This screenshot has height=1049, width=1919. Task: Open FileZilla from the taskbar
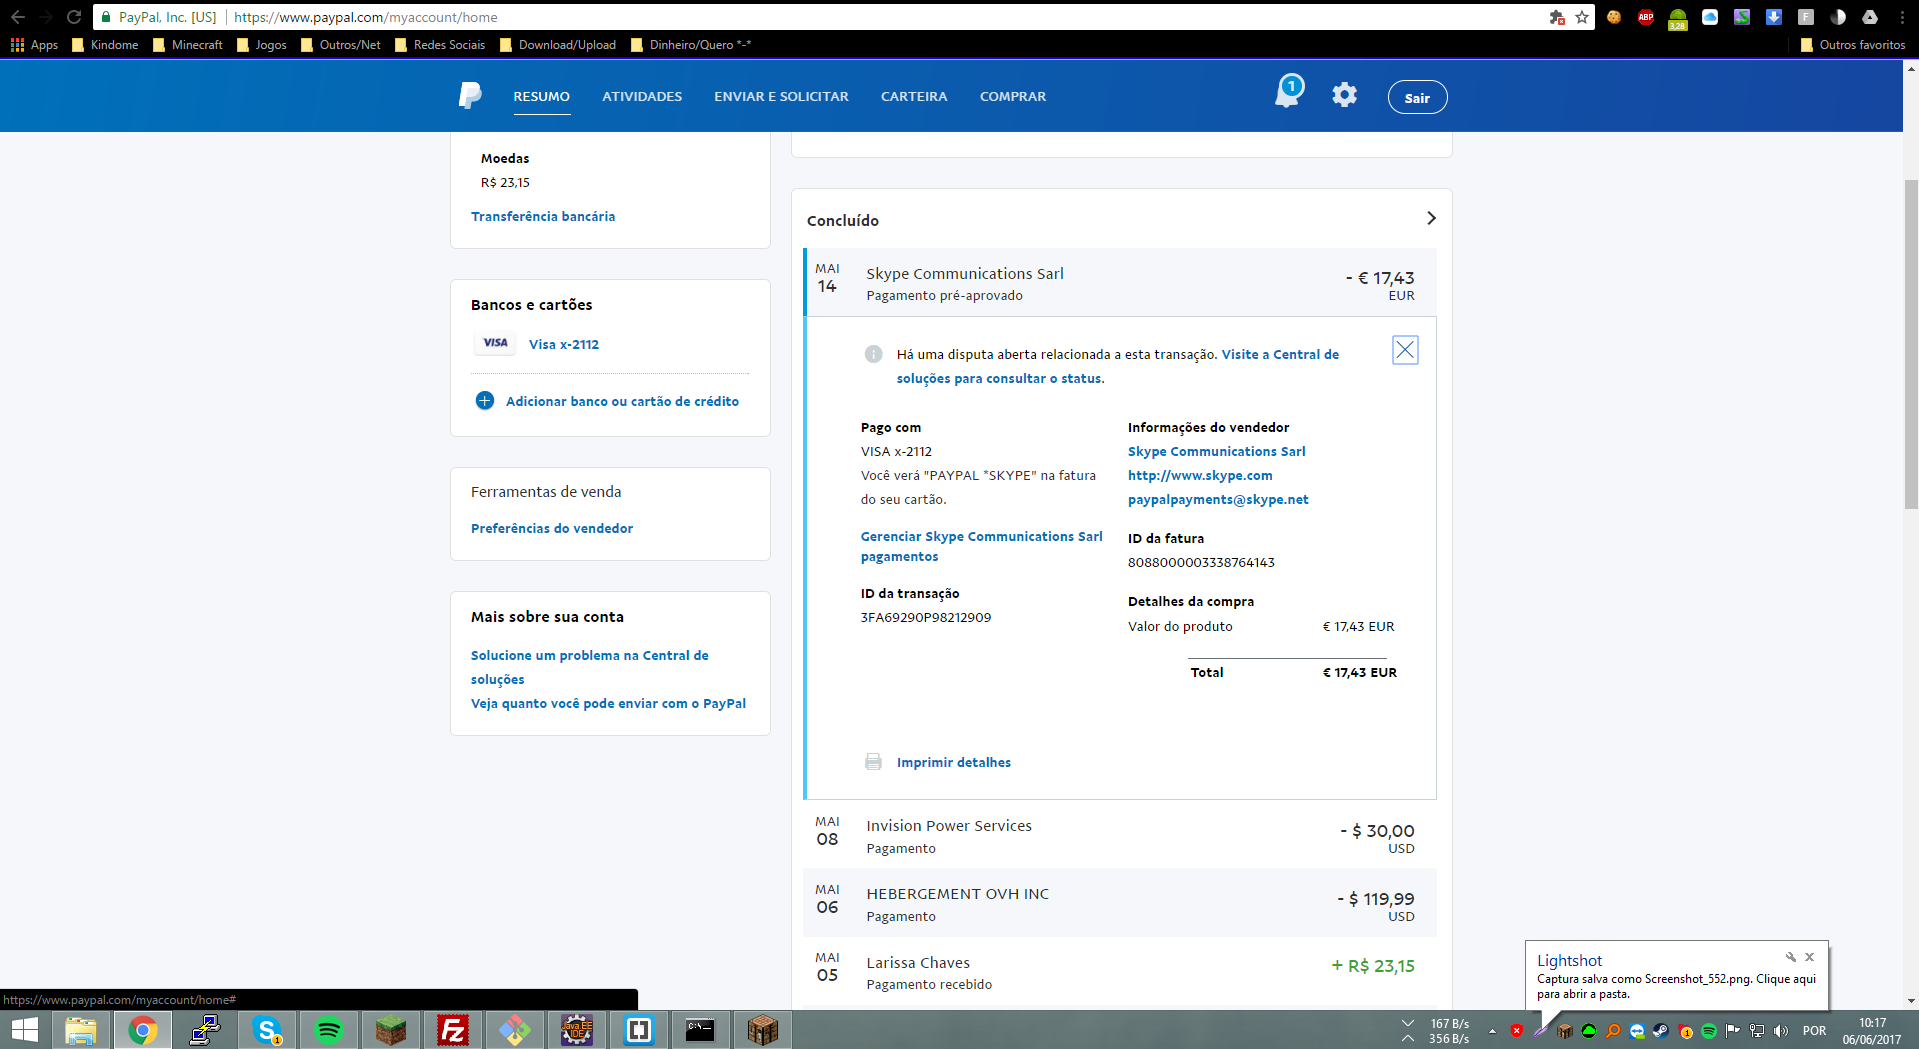point(453,1030)
